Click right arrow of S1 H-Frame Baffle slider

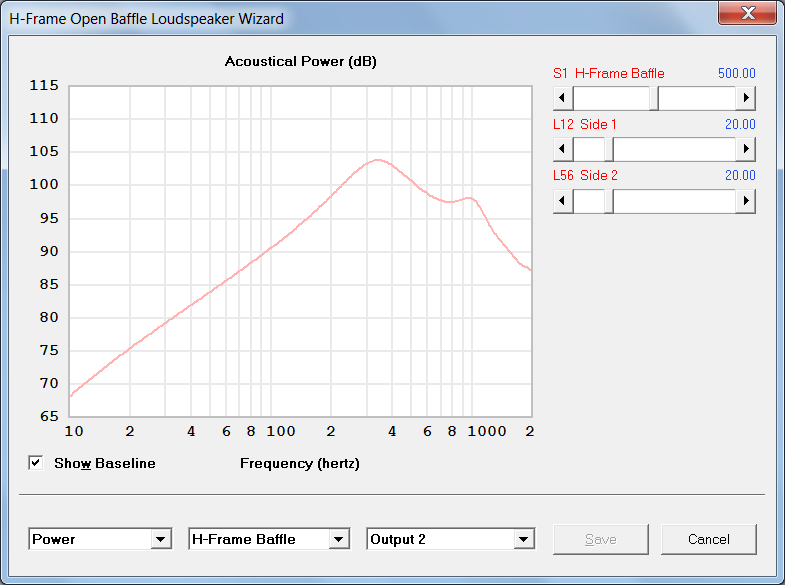(x=745, y=98)
